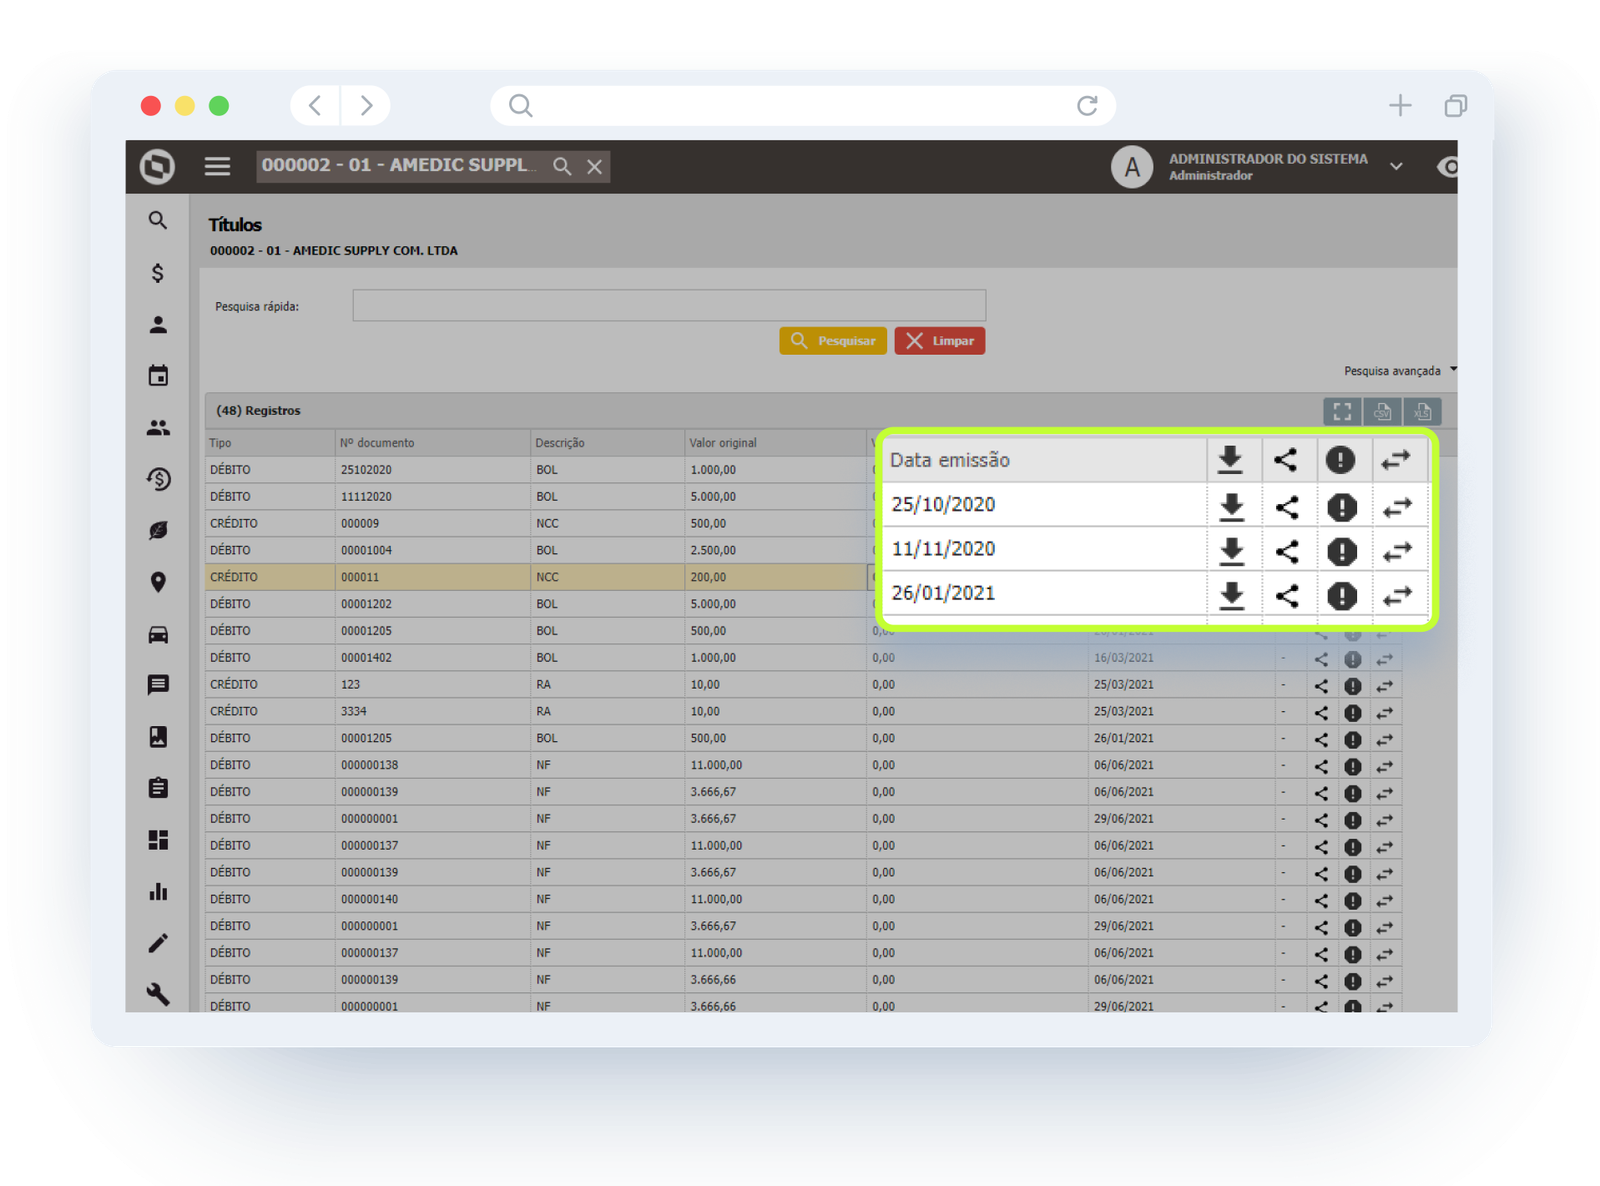The image size is (1600, 1186).
Task: Open the chat message icon in the sidebar
Action: [158, 685]
